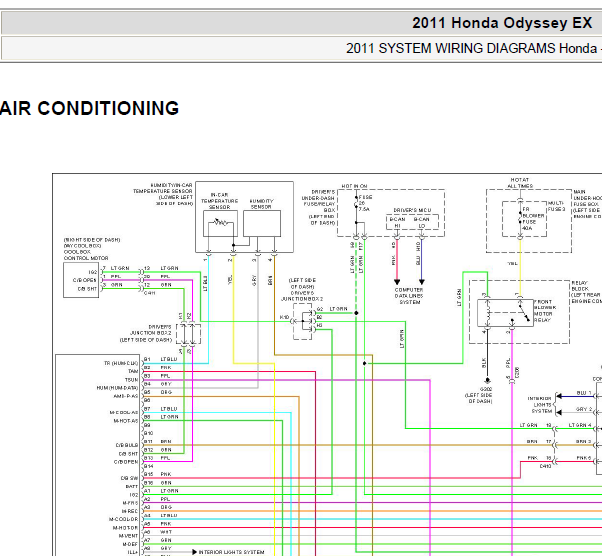
Task: Click the 'TR (HUM CLK)' pin label
Action: point(121,363)
